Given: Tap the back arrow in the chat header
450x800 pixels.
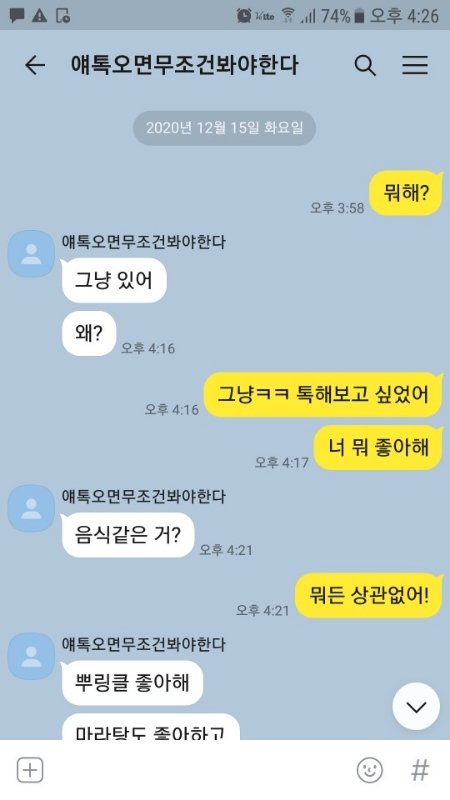Looking at the screenshot, I should 35,65.
